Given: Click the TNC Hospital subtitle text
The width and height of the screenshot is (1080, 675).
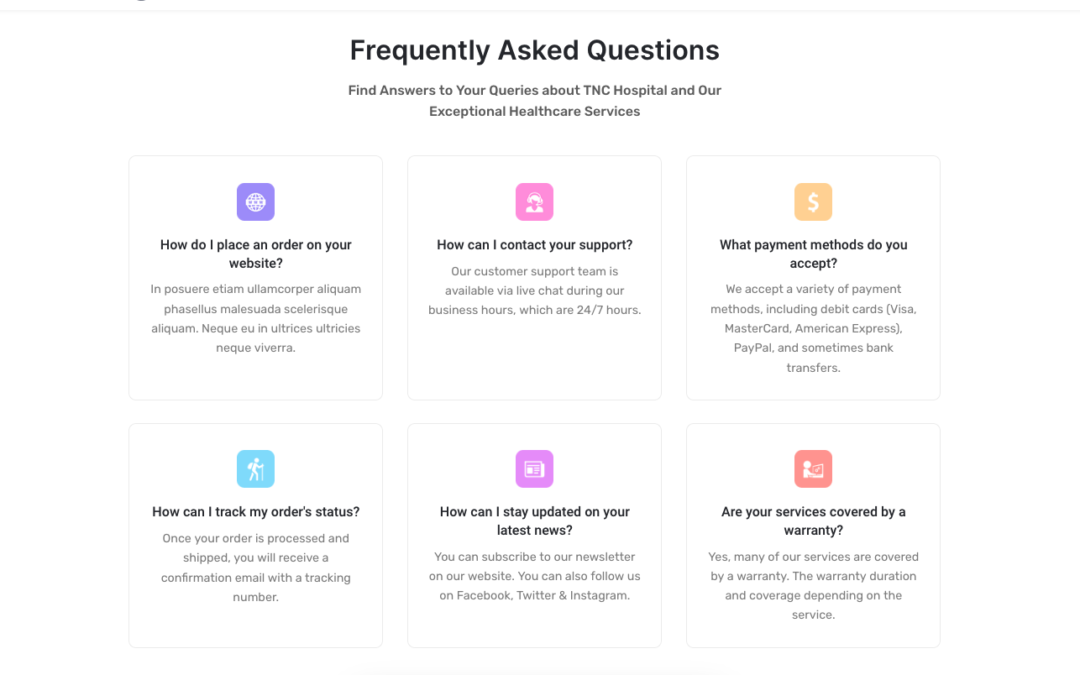Looking at the screenshot, I should coord(534,100).
